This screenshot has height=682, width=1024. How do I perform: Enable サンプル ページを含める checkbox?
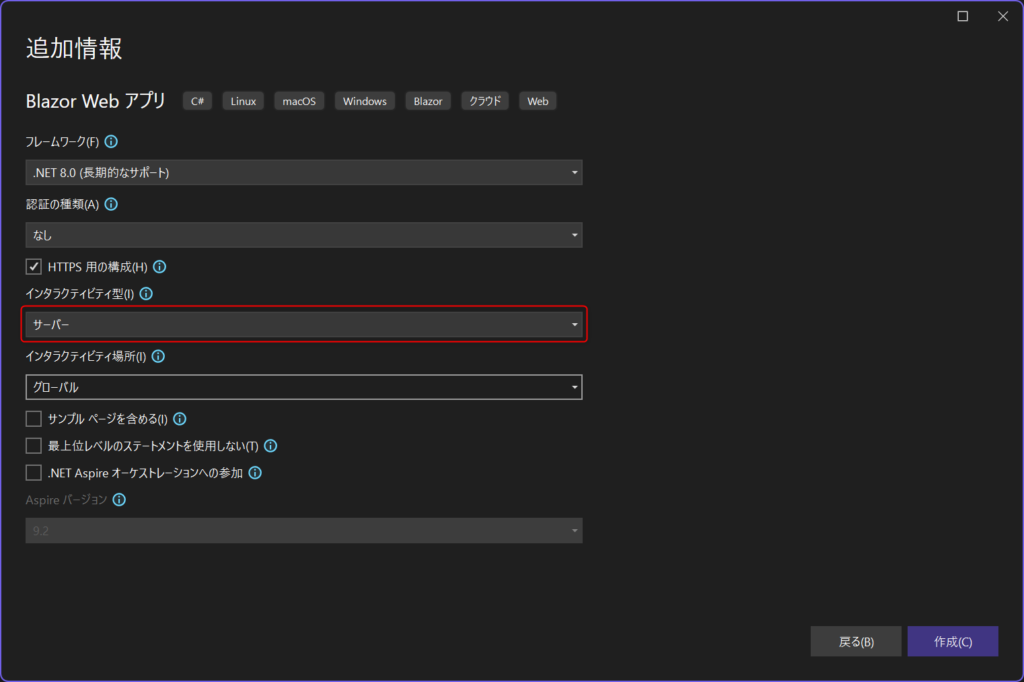(33, 419)
